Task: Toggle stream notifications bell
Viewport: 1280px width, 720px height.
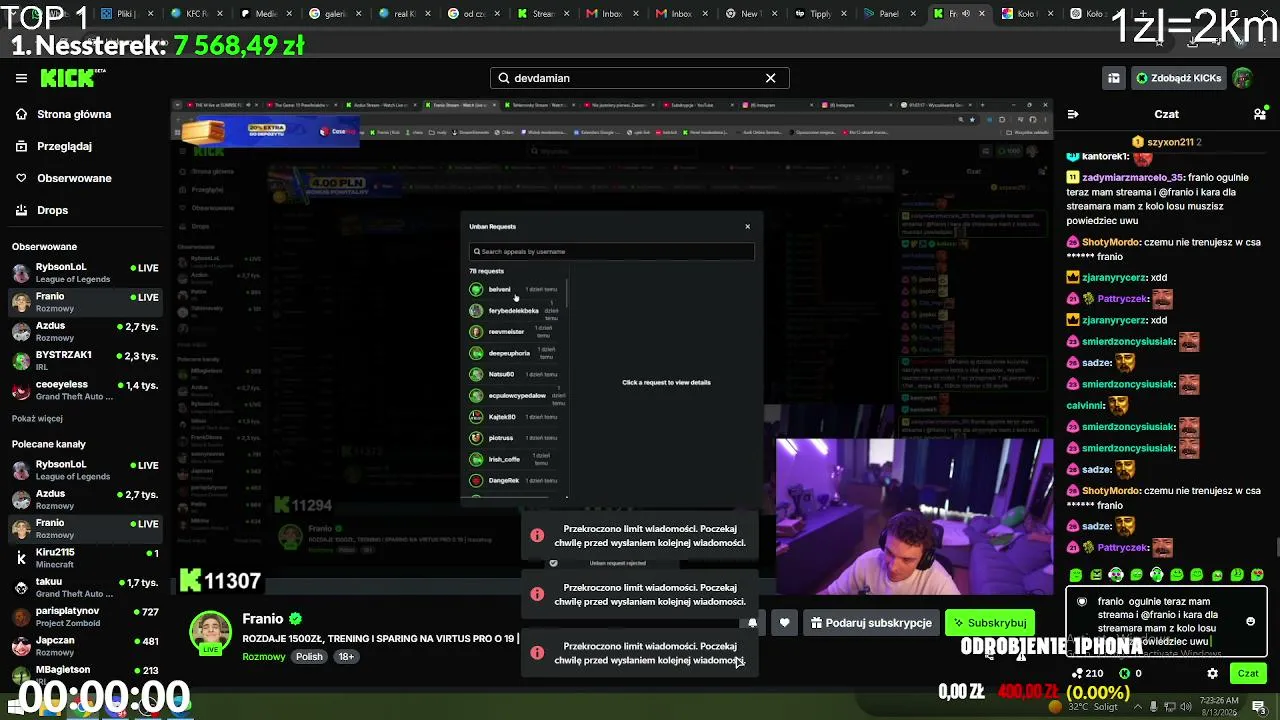Action: (x=753, y=623)
